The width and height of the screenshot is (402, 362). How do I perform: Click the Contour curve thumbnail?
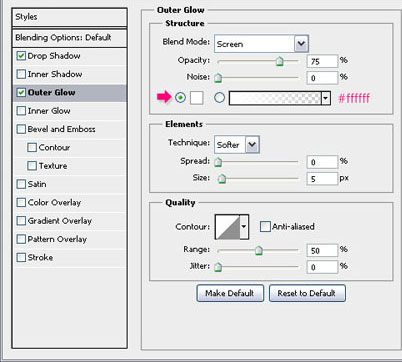[228, 227]
